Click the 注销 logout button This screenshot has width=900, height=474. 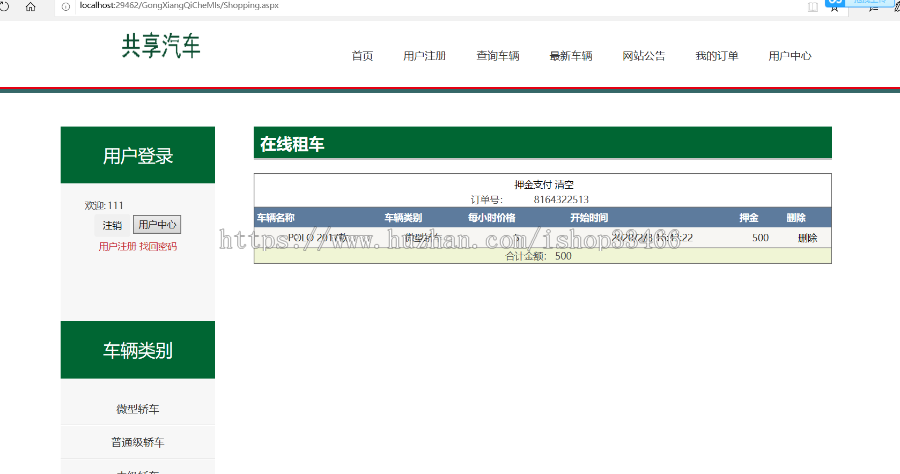point(112,225)
